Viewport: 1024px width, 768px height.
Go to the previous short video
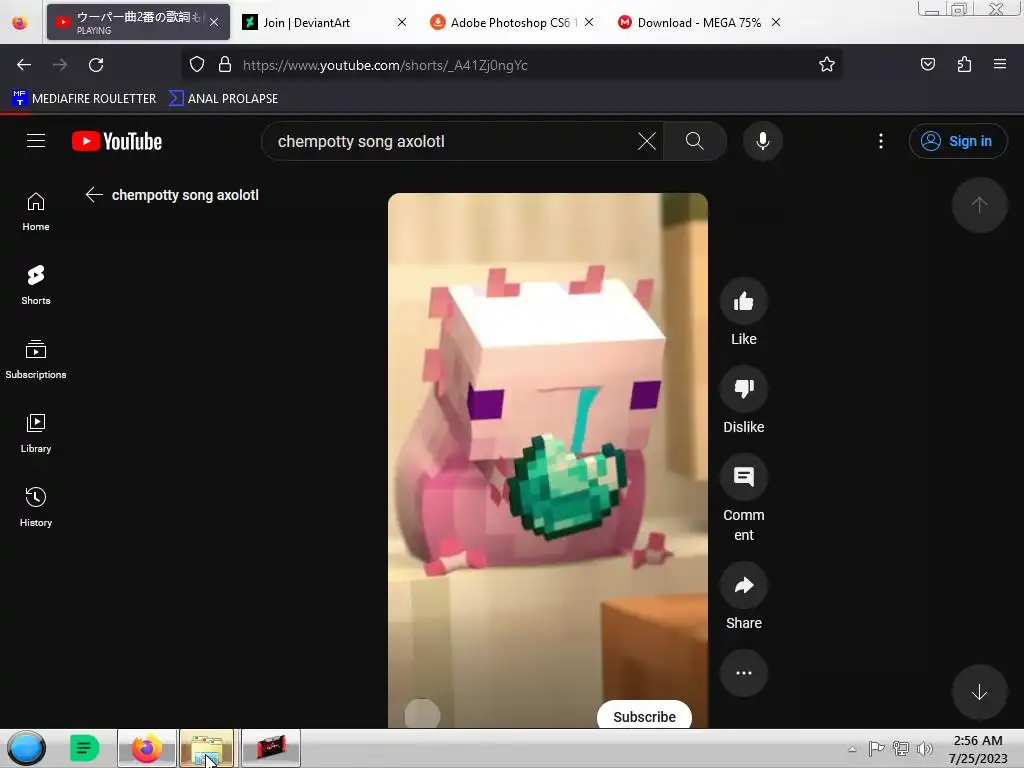[979, 205]
